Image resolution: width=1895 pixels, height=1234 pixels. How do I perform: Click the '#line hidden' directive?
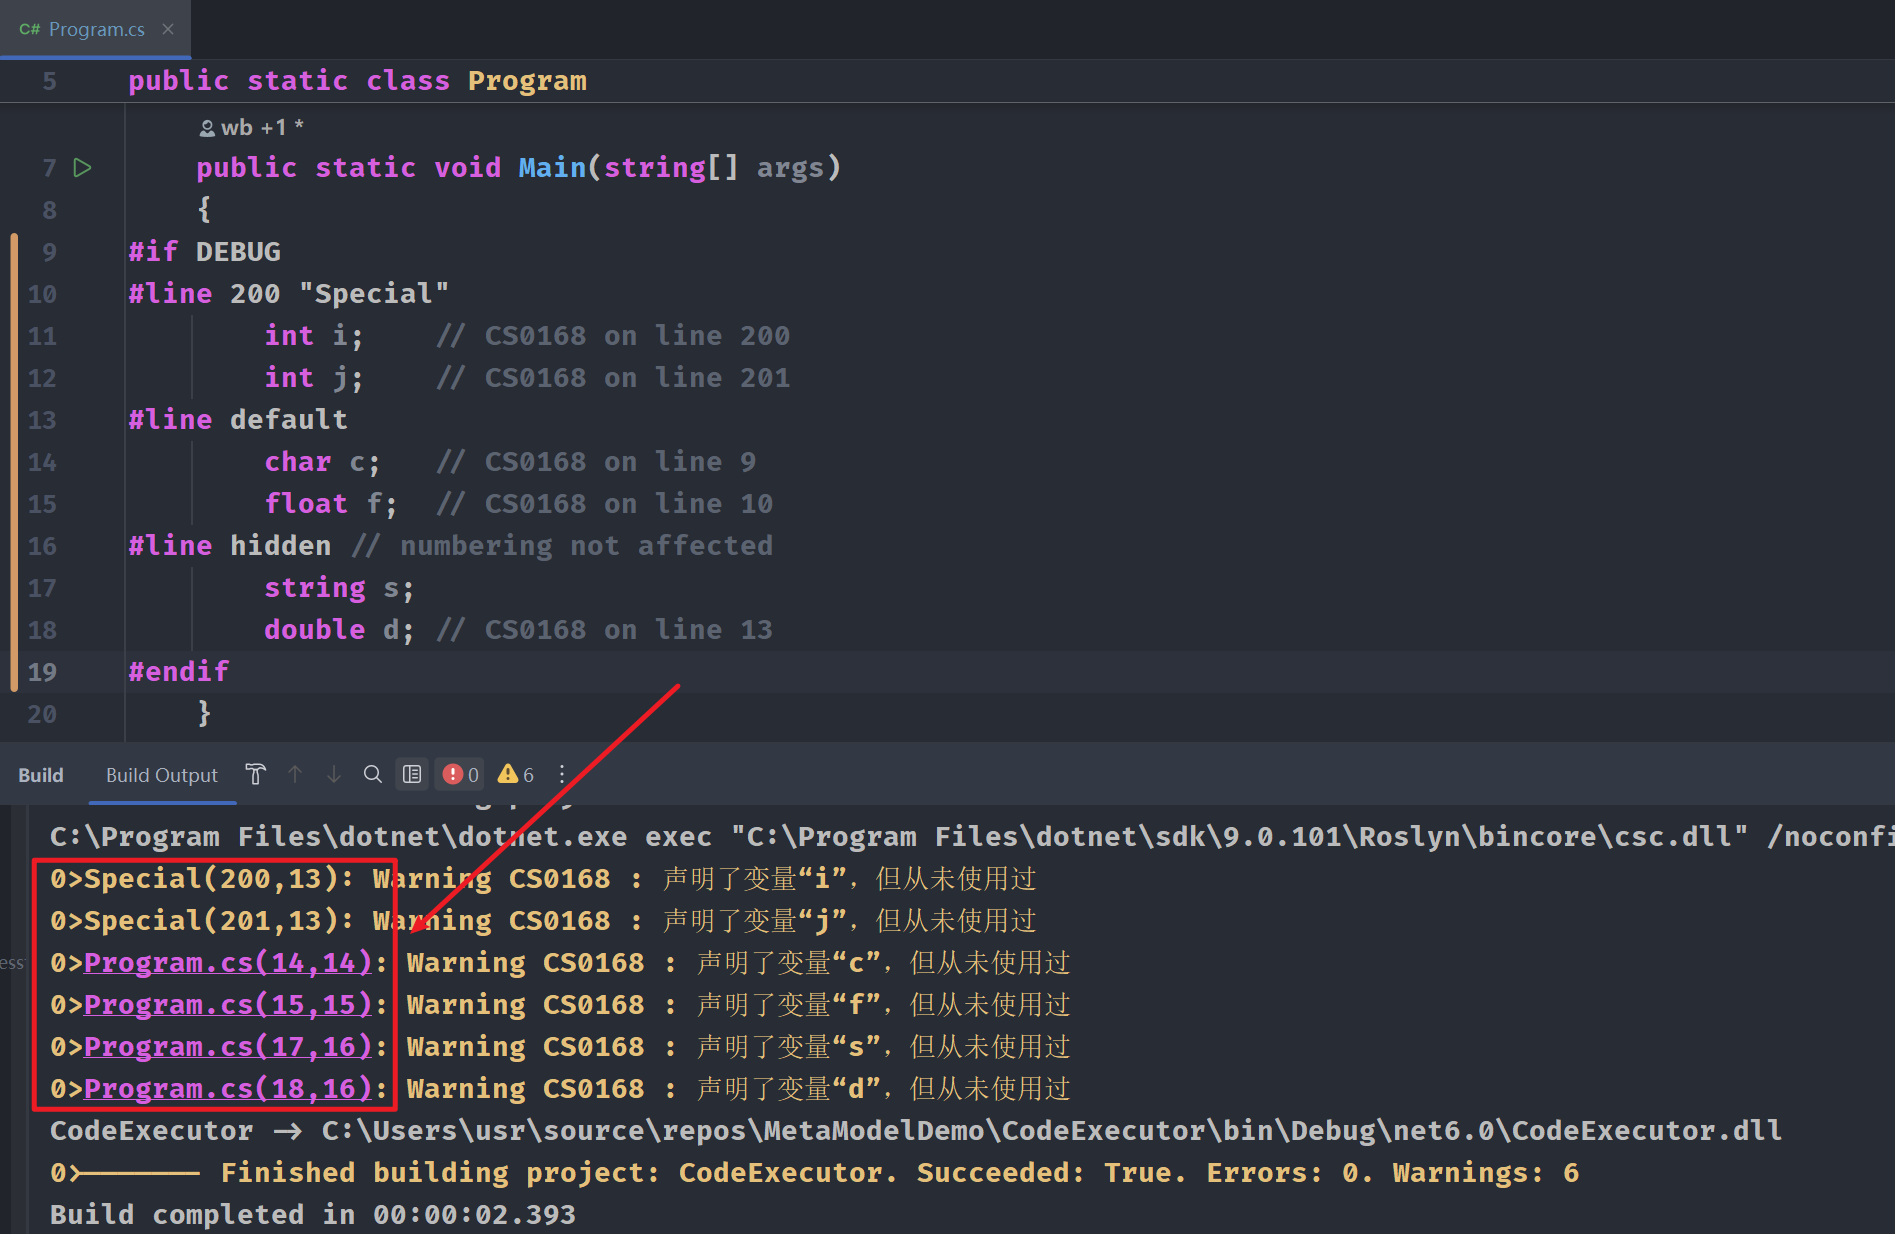tap(230, 546)
